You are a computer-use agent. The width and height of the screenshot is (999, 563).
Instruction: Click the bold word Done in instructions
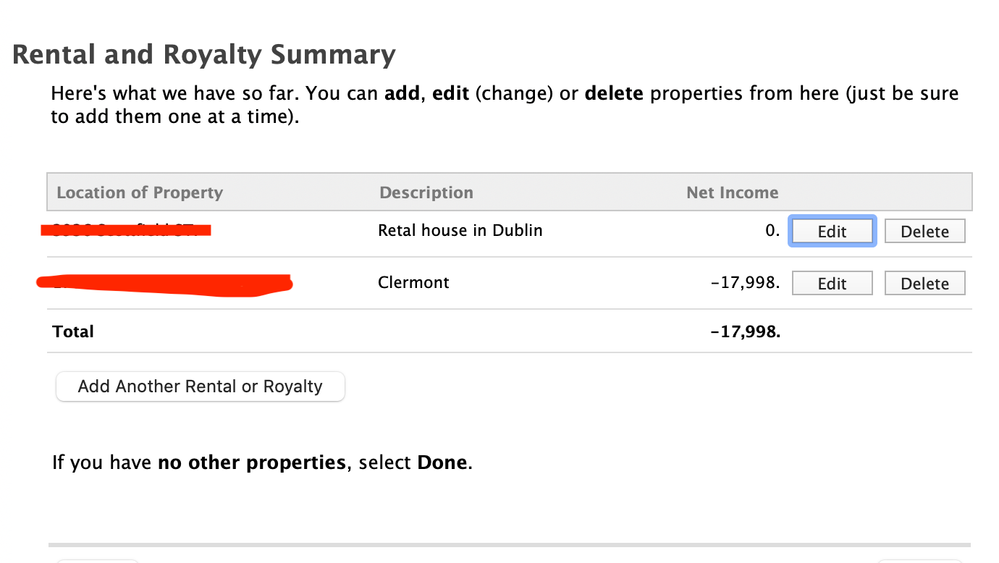[442, 463]
